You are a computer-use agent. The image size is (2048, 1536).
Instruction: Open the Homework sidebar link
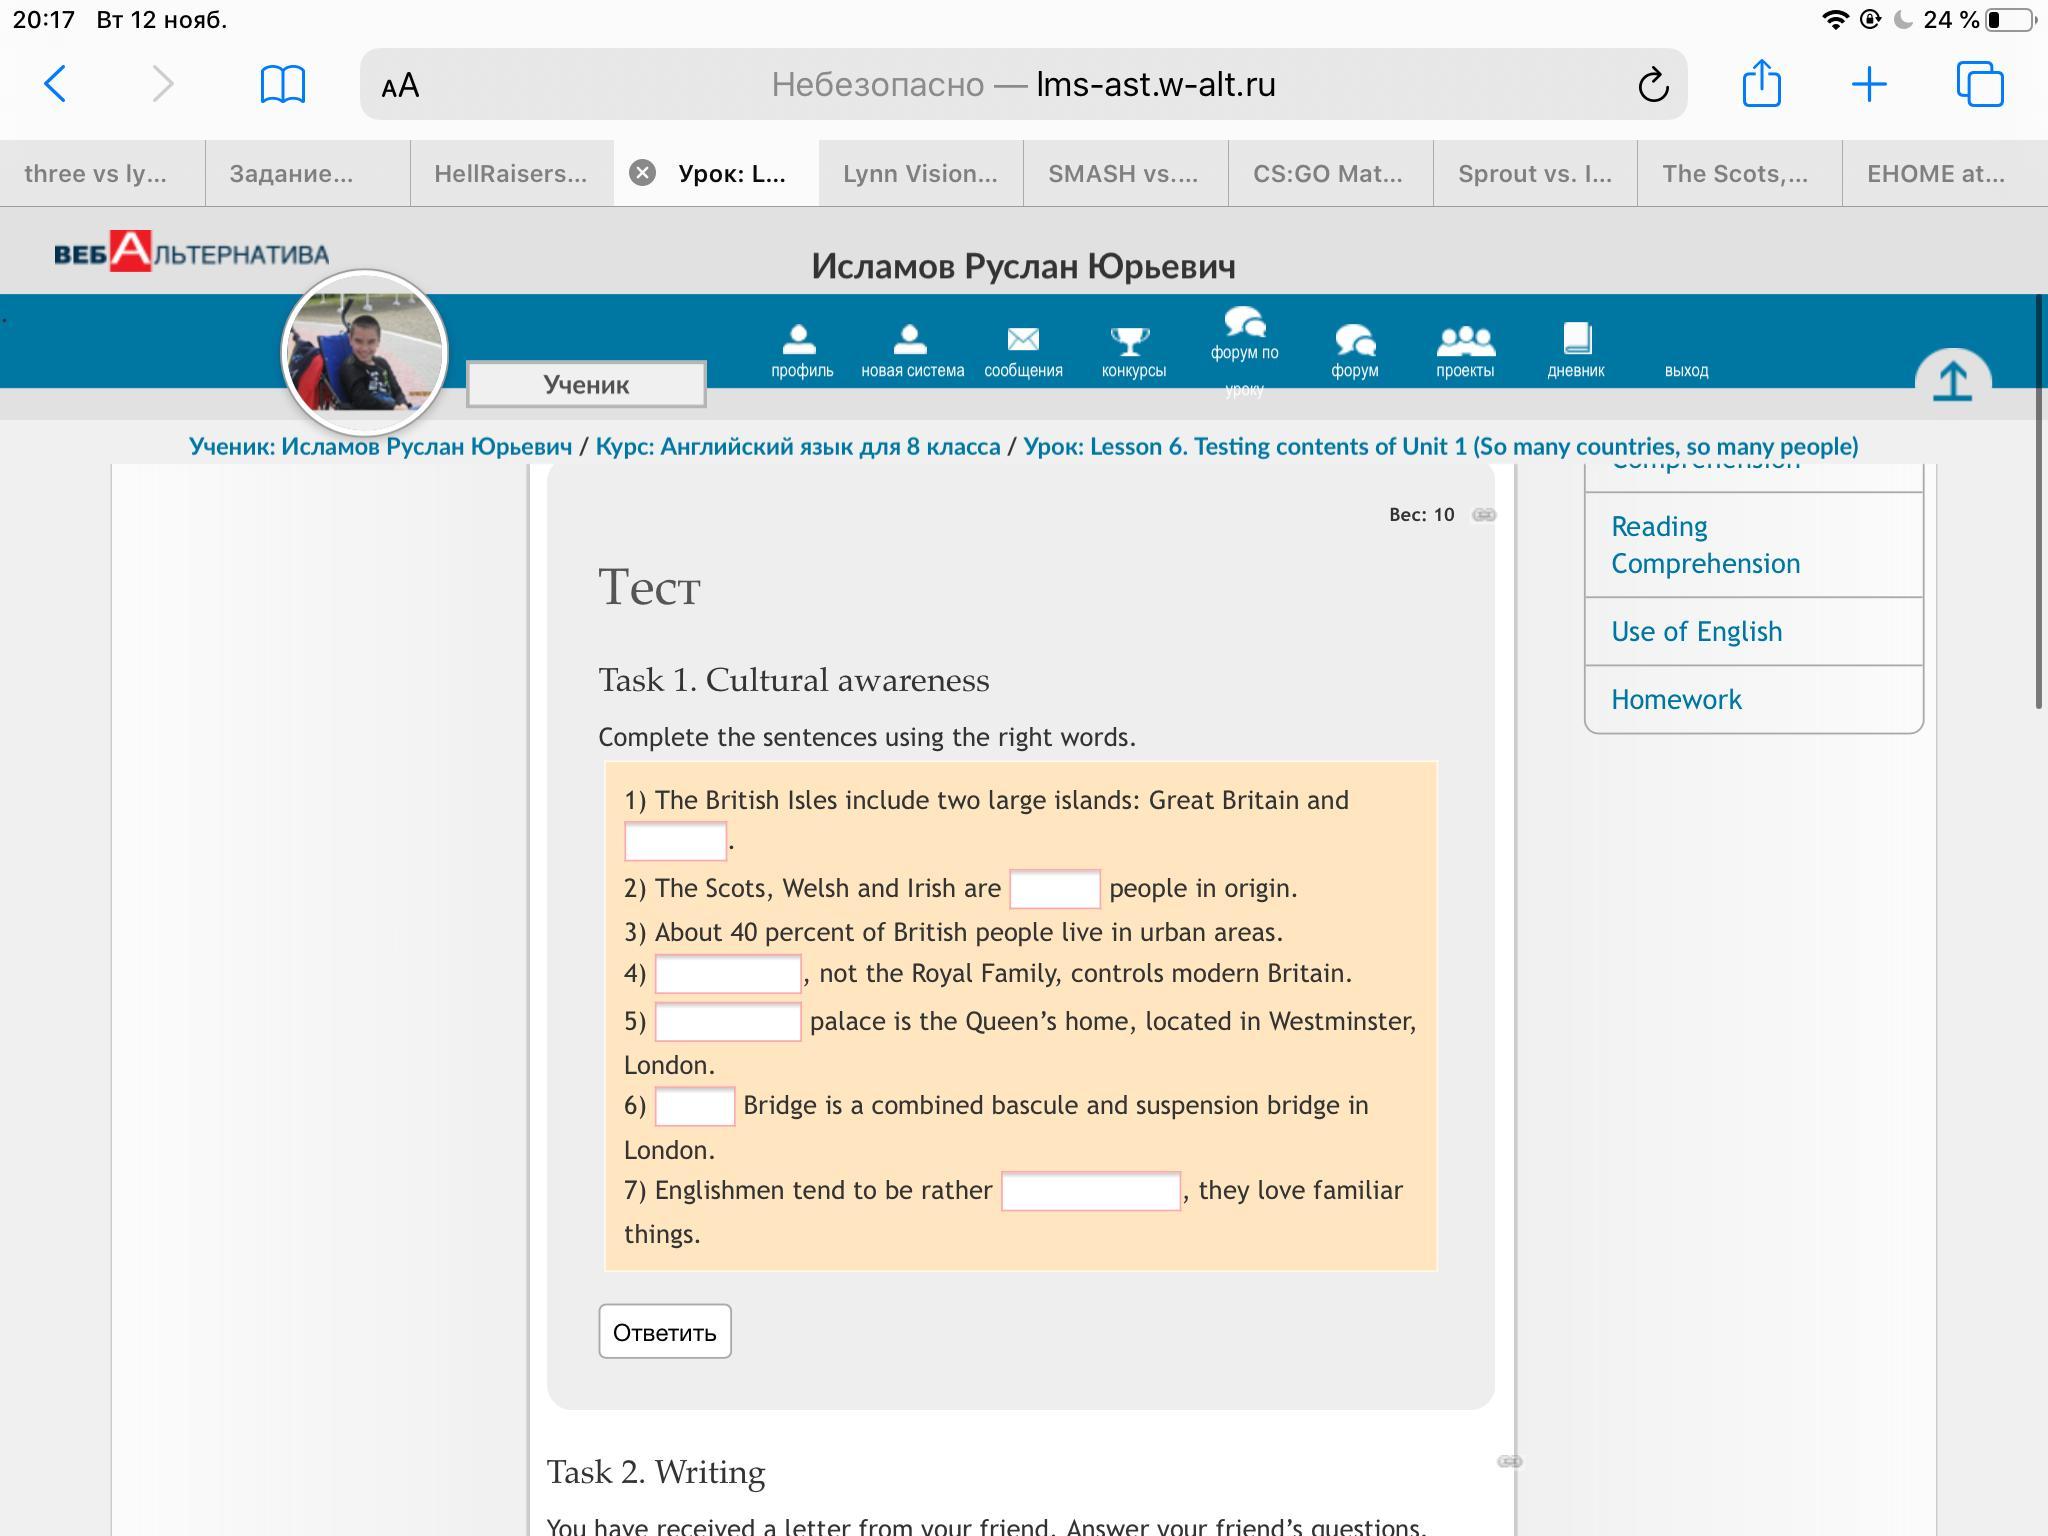1676,700
